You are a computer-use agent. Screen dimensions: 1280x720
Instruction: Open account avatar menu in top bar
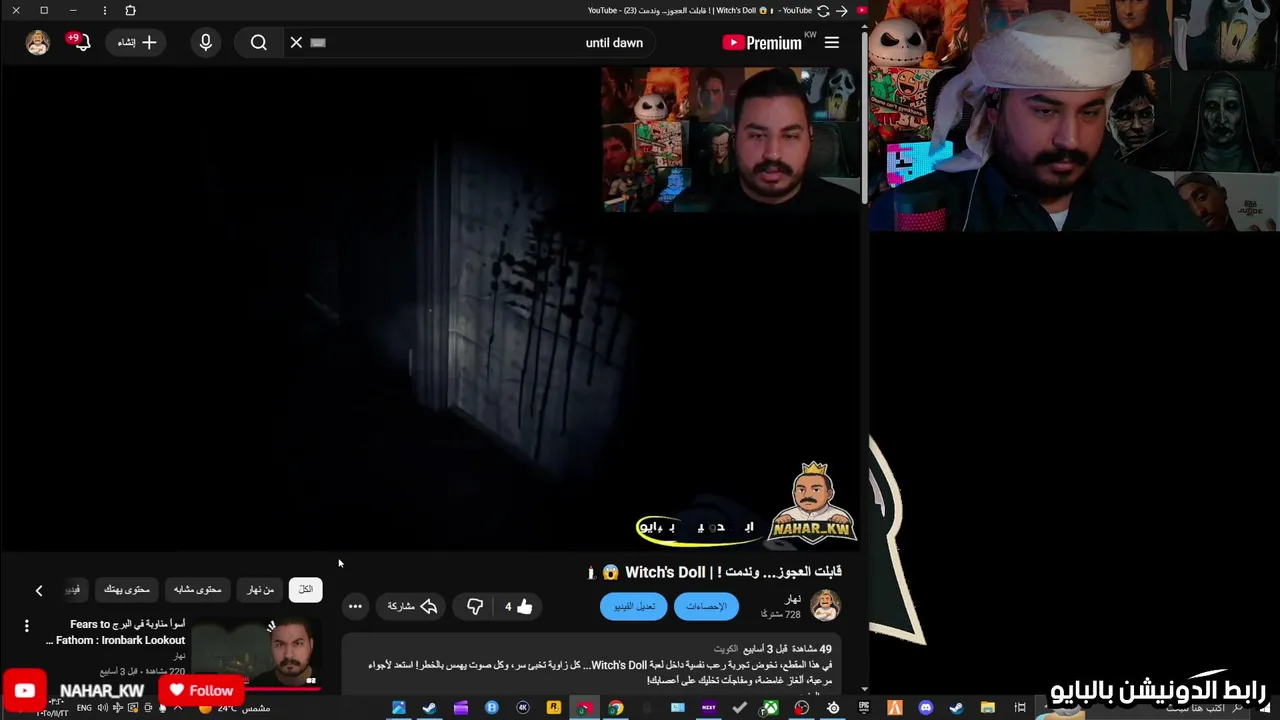coord(38,42)
